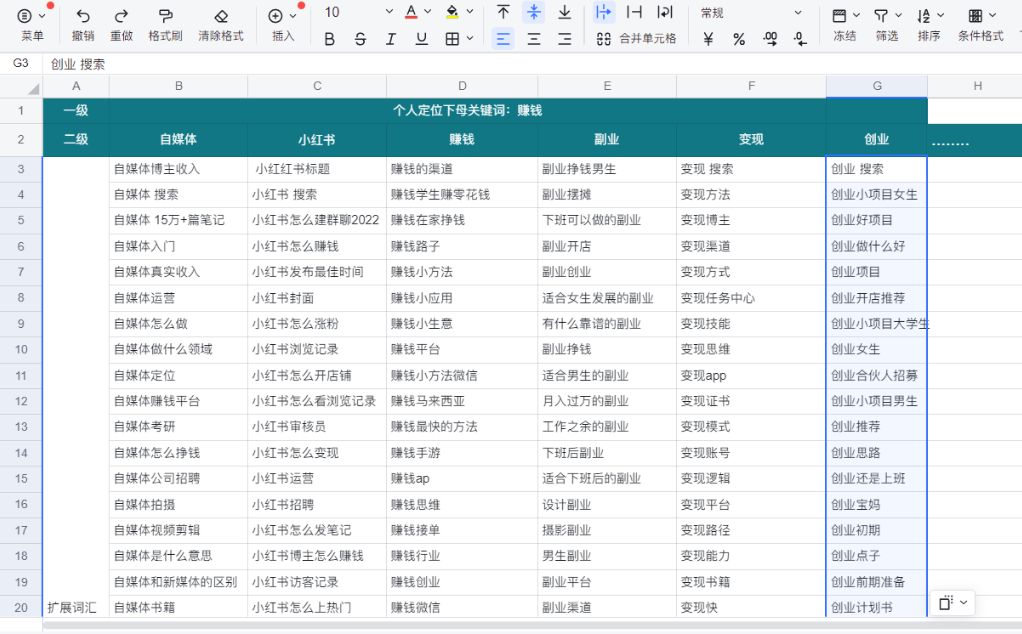Expand the font size dropdown
This screenshot has height=634, width=1022.
[388, 11]
